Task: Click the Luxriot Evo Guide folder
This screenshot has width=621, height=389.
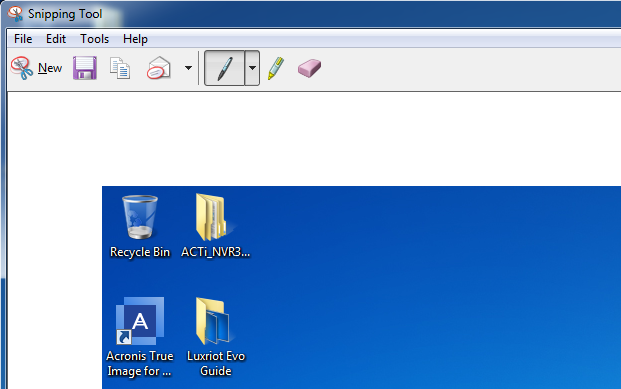Action: [214, 321]
